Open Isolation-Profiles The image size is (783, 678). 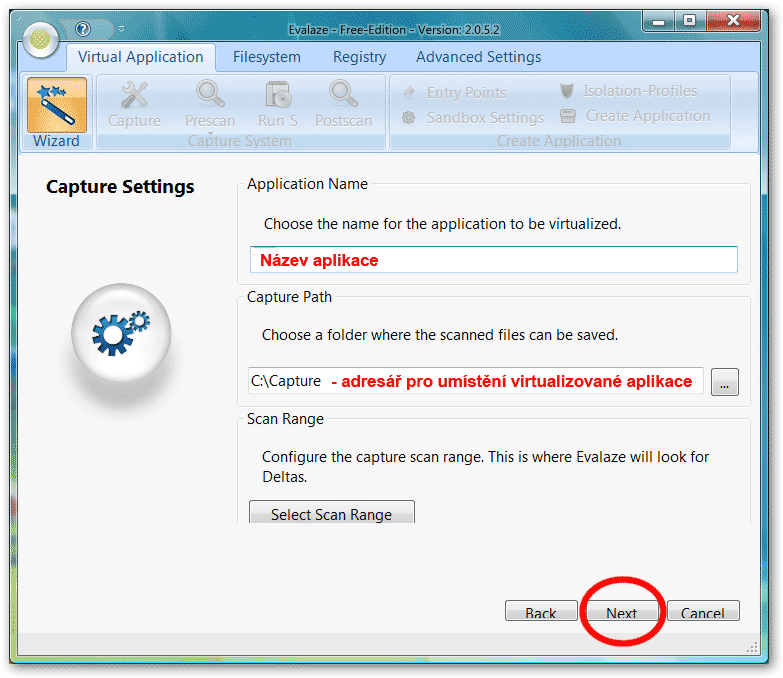point(628,91)
